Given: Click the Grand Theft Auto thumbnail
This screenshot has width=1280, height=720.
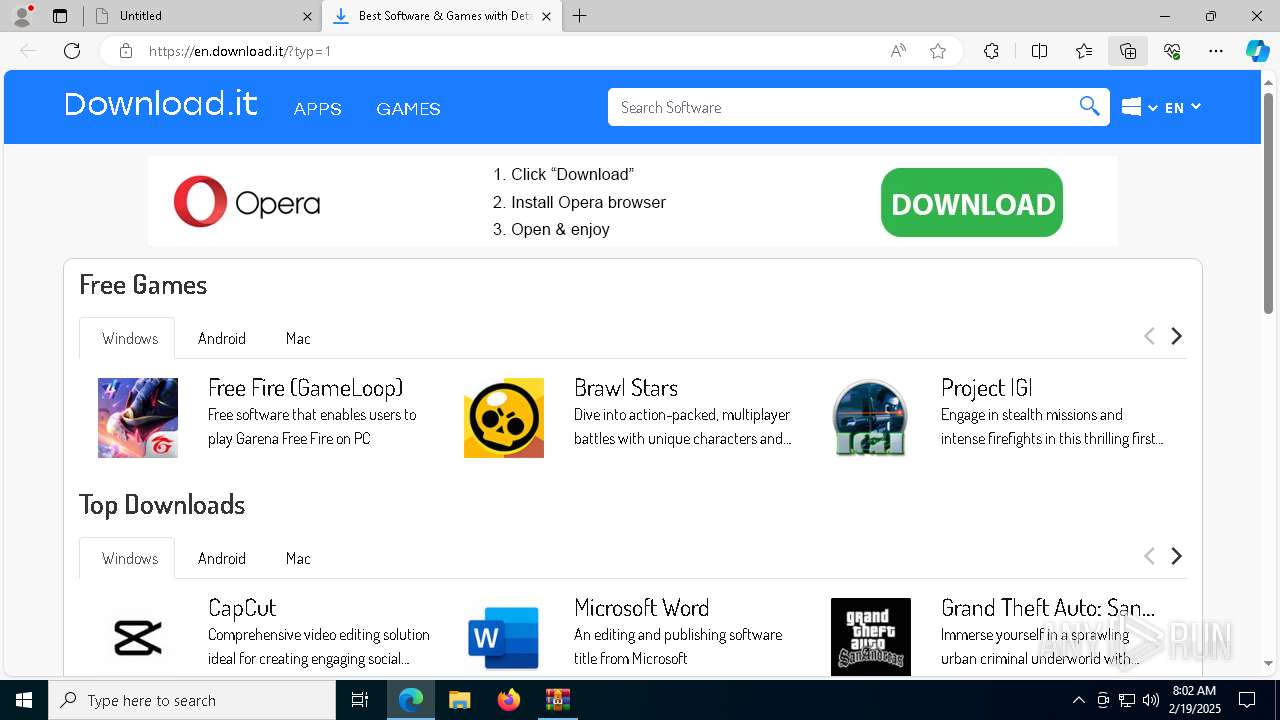Looking at the screenshot, I should point(870,637).
